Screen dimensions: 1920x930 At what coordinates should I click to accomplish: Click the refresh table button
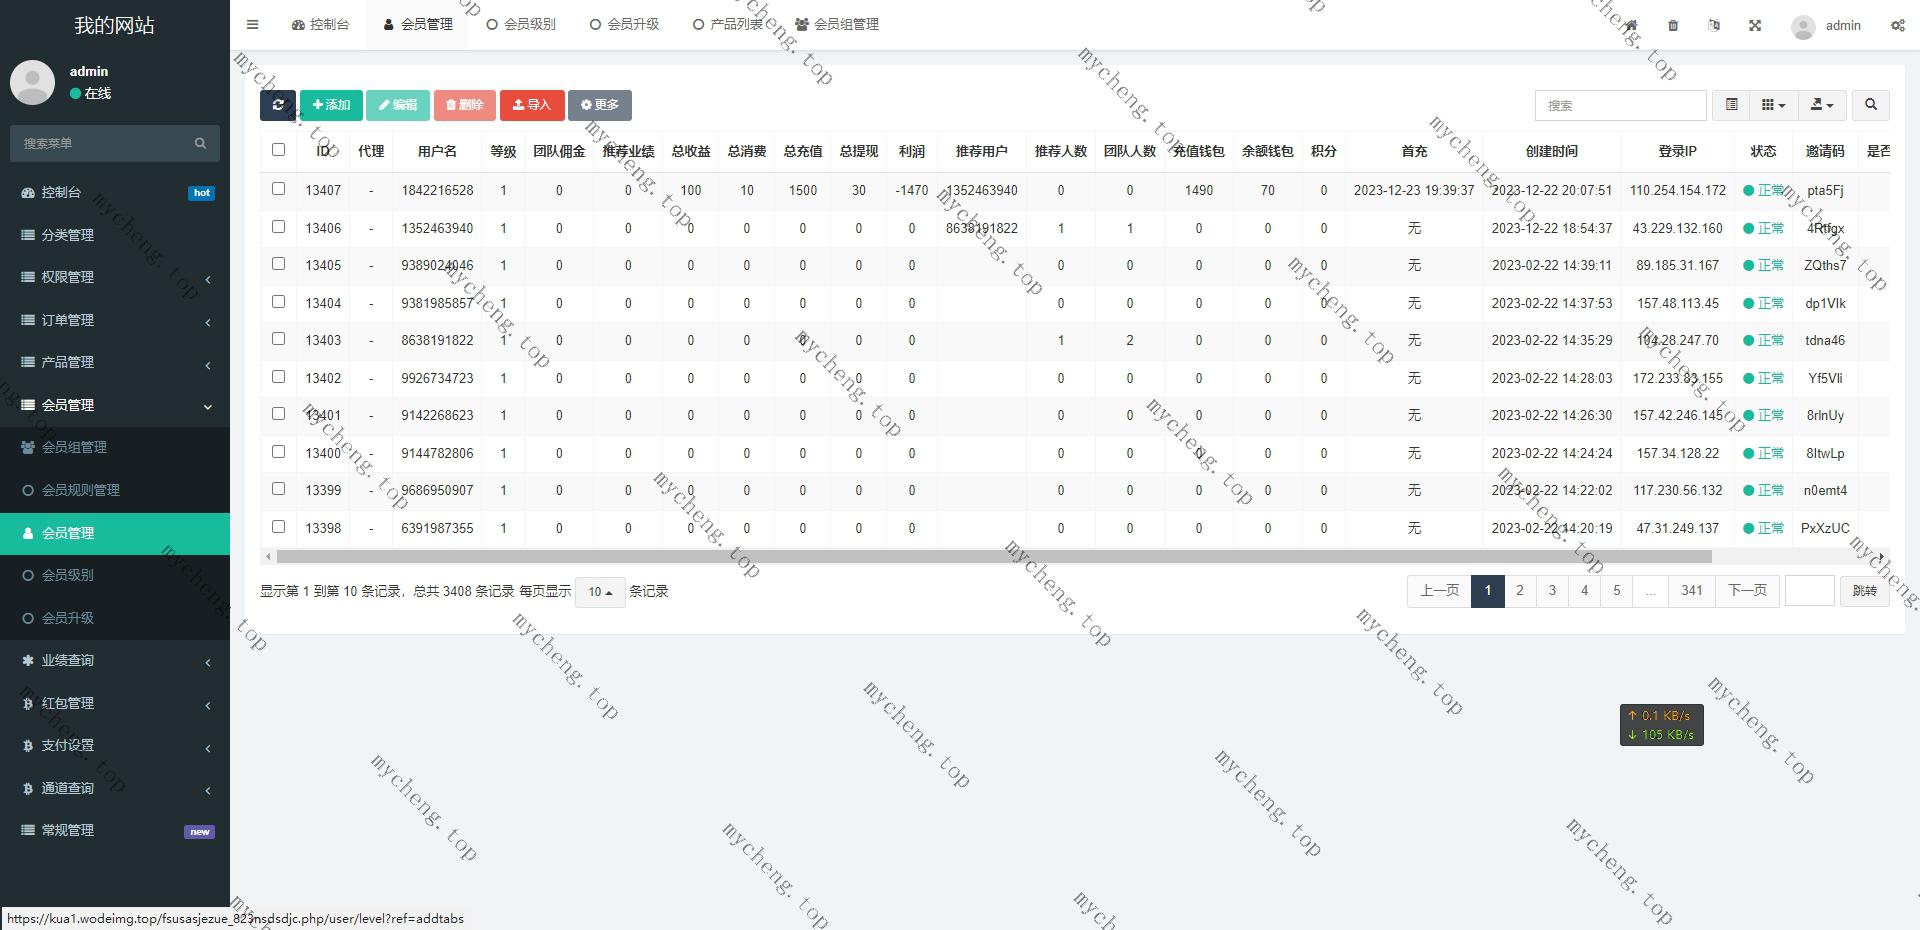[x=278, y=105]
